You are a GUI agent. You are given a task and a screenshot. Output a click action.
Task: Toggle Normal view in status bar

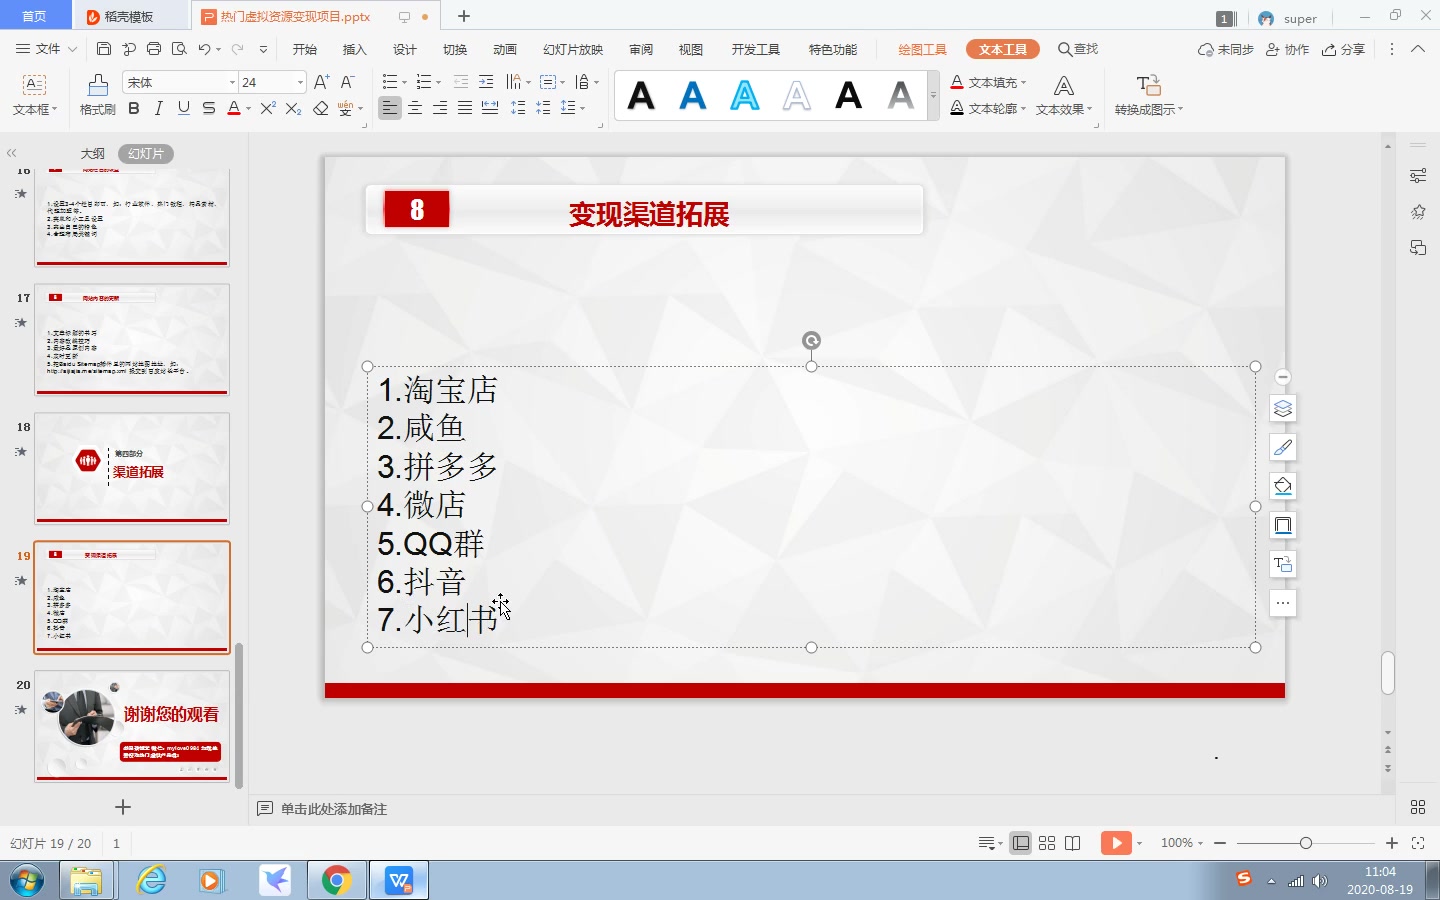point(1021,843)
